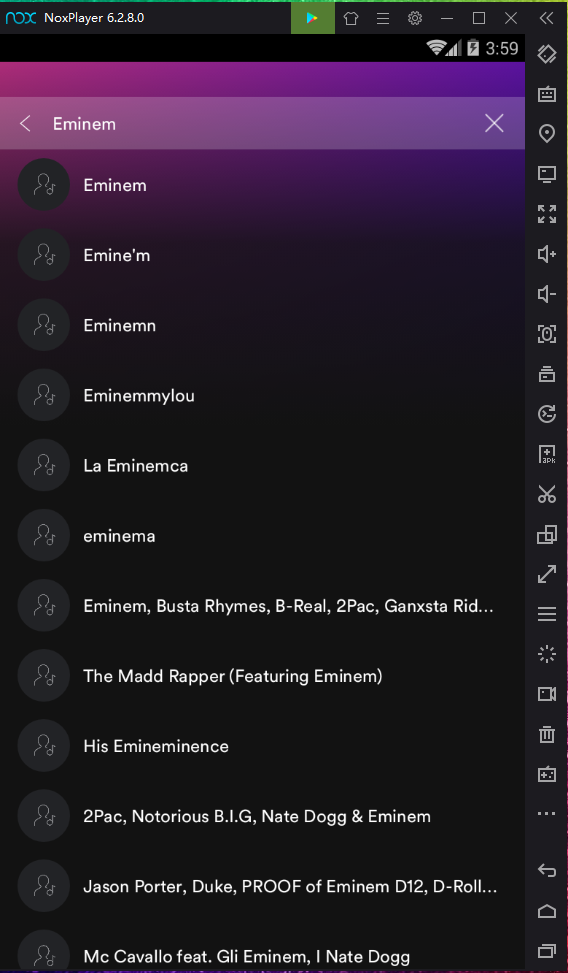The height and width of the screenshot is (973, 568).
Task: Open the Nox hamburger menu in title bar
Action: tap(383, 18)
